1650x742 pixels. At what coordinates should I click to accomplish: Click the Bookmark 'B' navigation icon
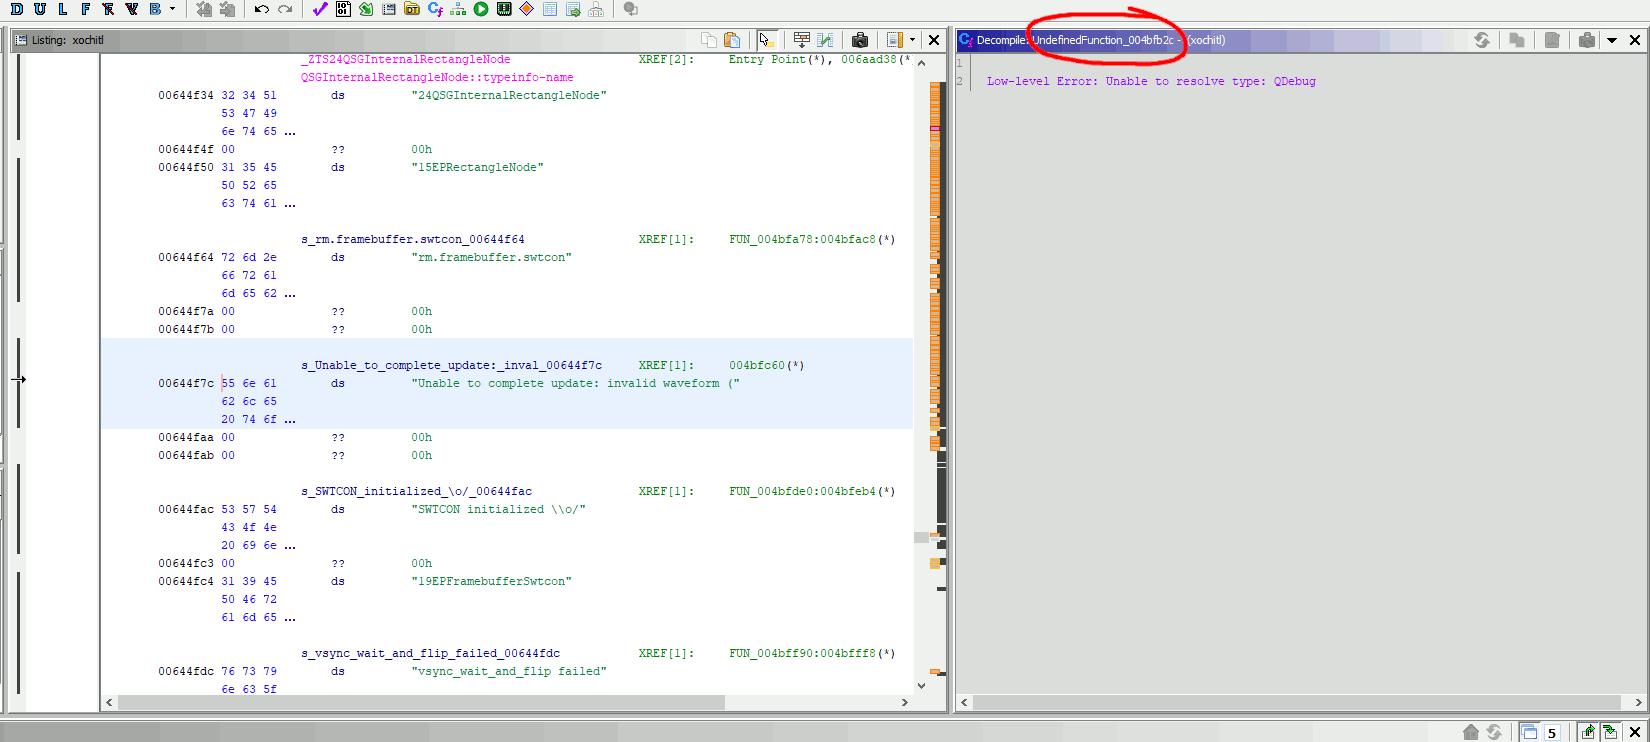[155, 9]
